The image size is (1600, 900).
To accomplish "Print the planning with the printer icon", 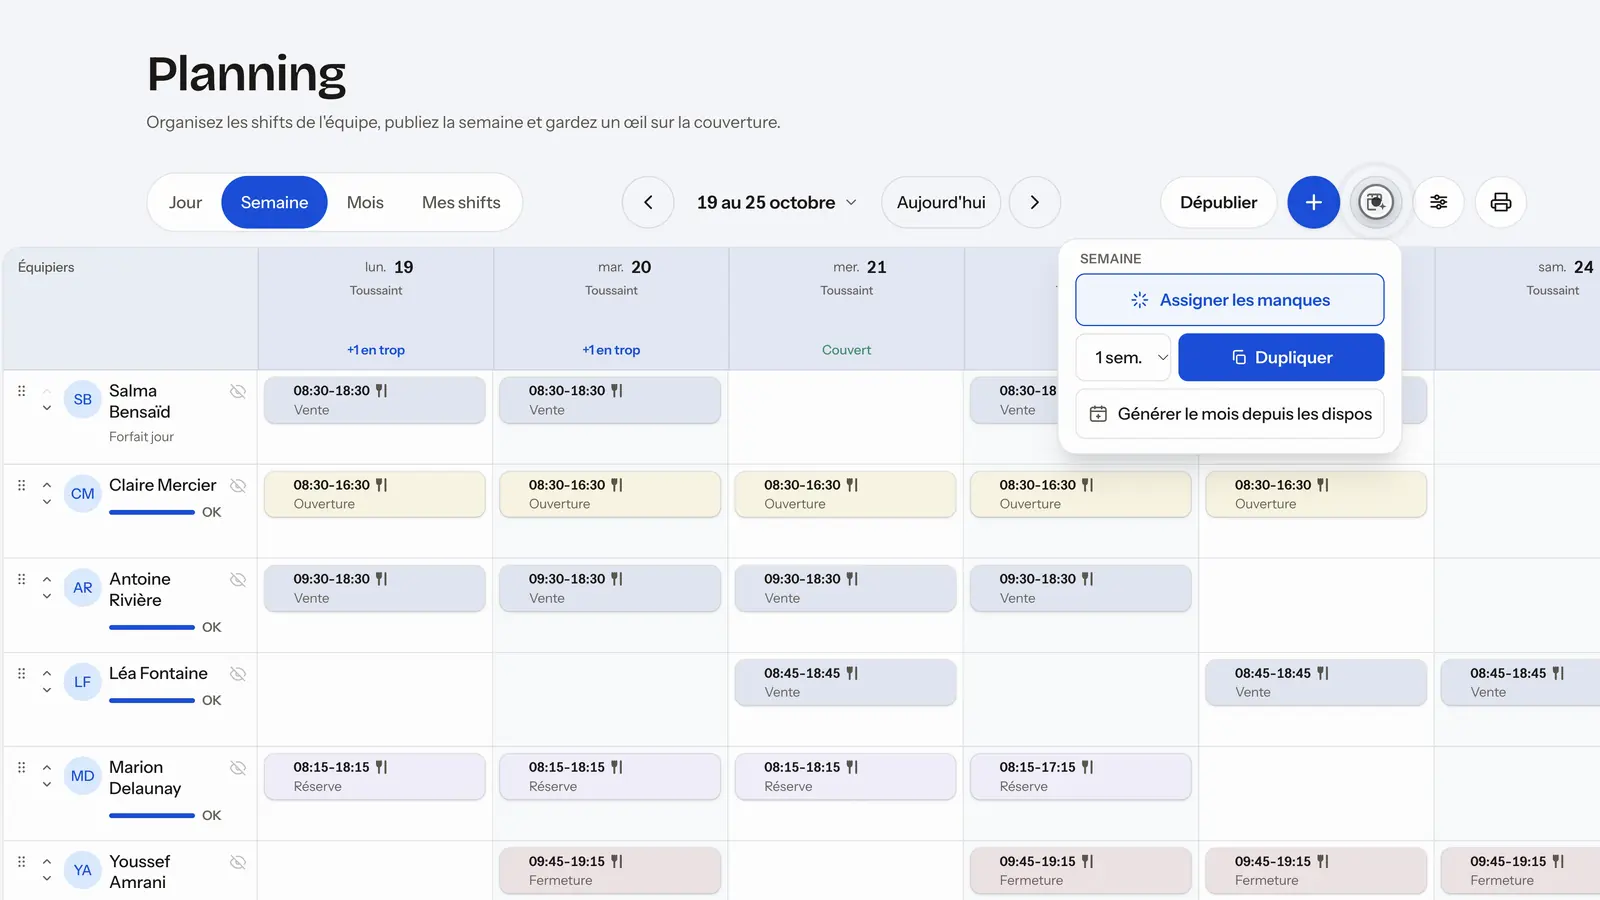I will pyautogui.click(x=1501, y=202).
